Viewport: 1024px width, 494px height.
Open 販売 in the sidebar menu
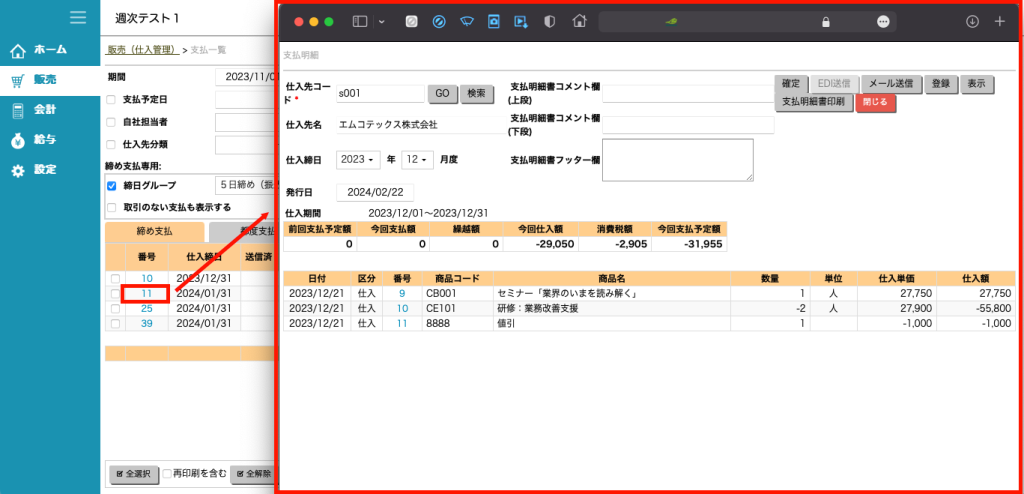pyautogui.click(x=45, y=80)
